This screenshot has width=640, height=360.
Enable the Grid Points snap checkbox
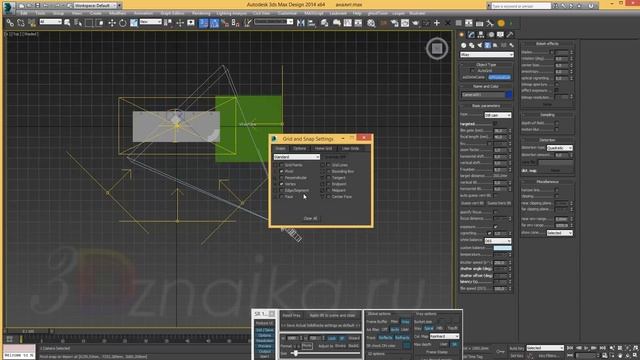[x=282, y=165]
